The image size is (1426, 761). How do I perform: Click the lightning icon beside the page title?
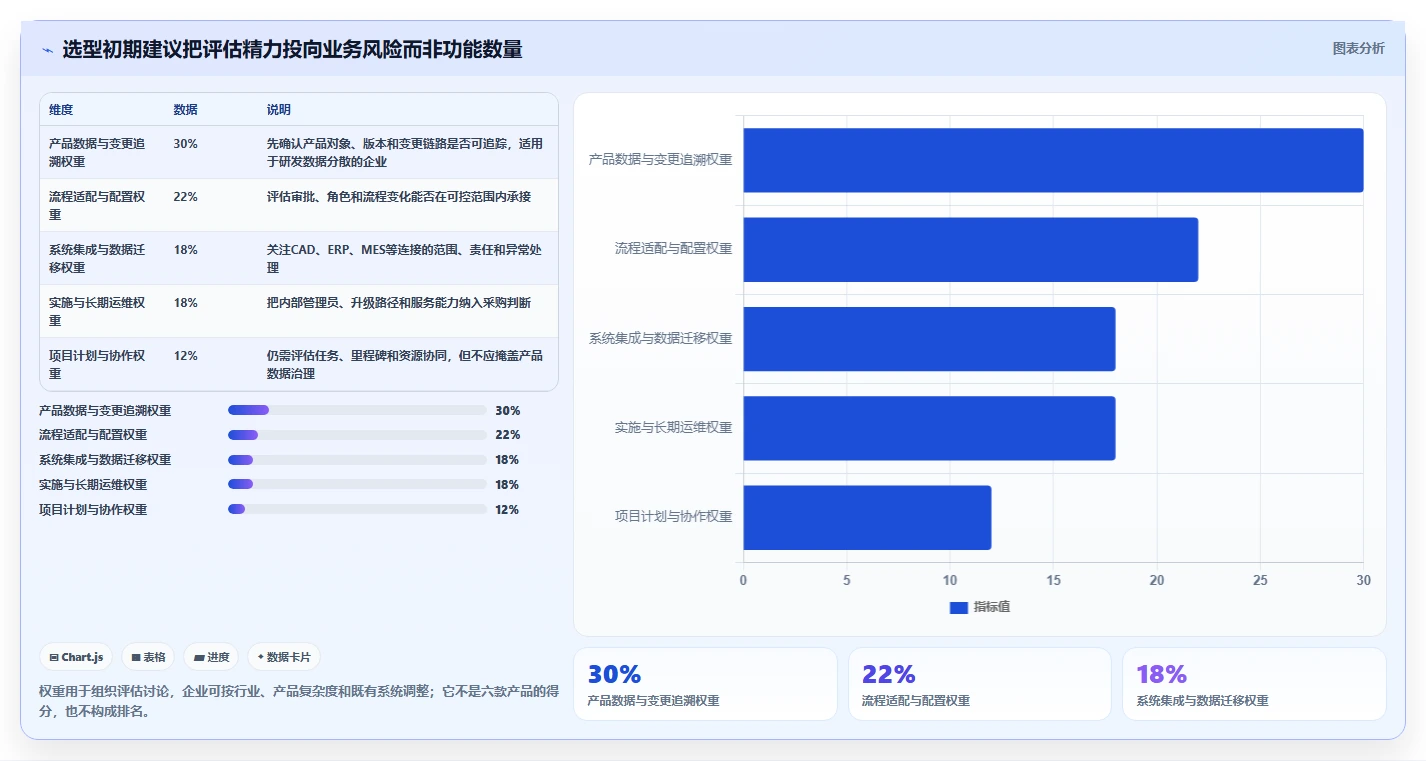[x=47, y=50]
